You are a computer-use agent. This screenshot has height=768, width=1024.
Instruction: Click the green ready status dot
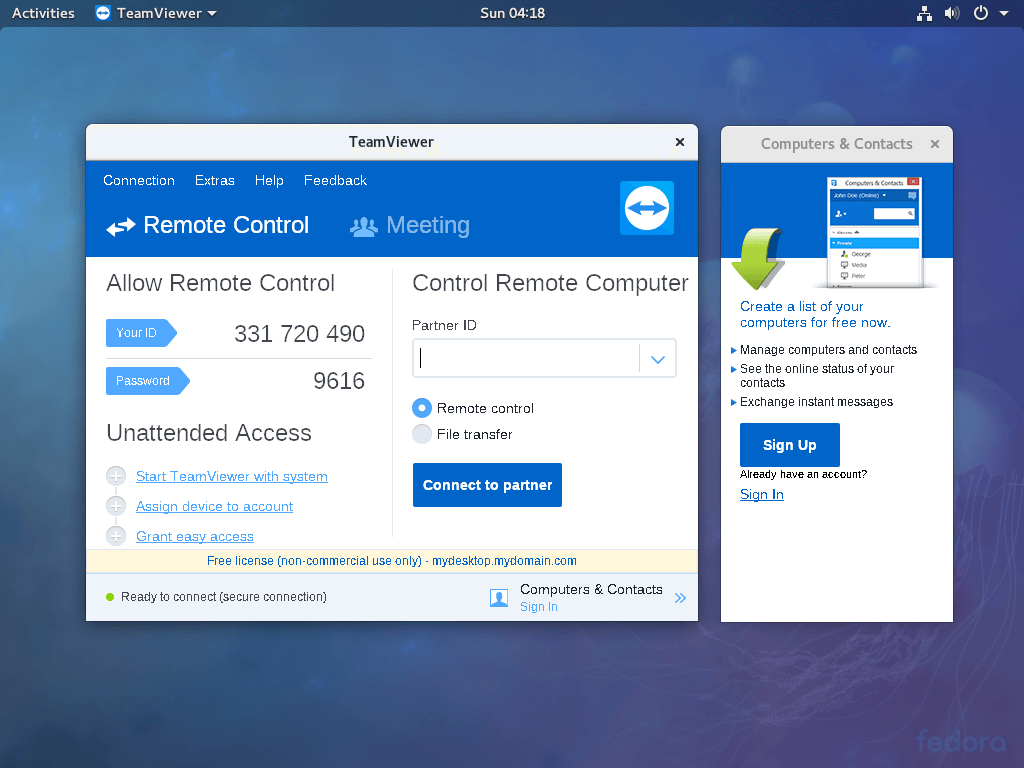click(110, 597)
